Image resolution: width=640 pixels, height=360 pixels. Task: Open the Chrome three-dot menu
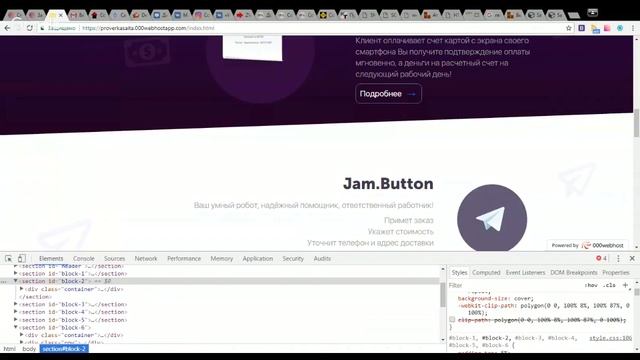tap(633, 28)
